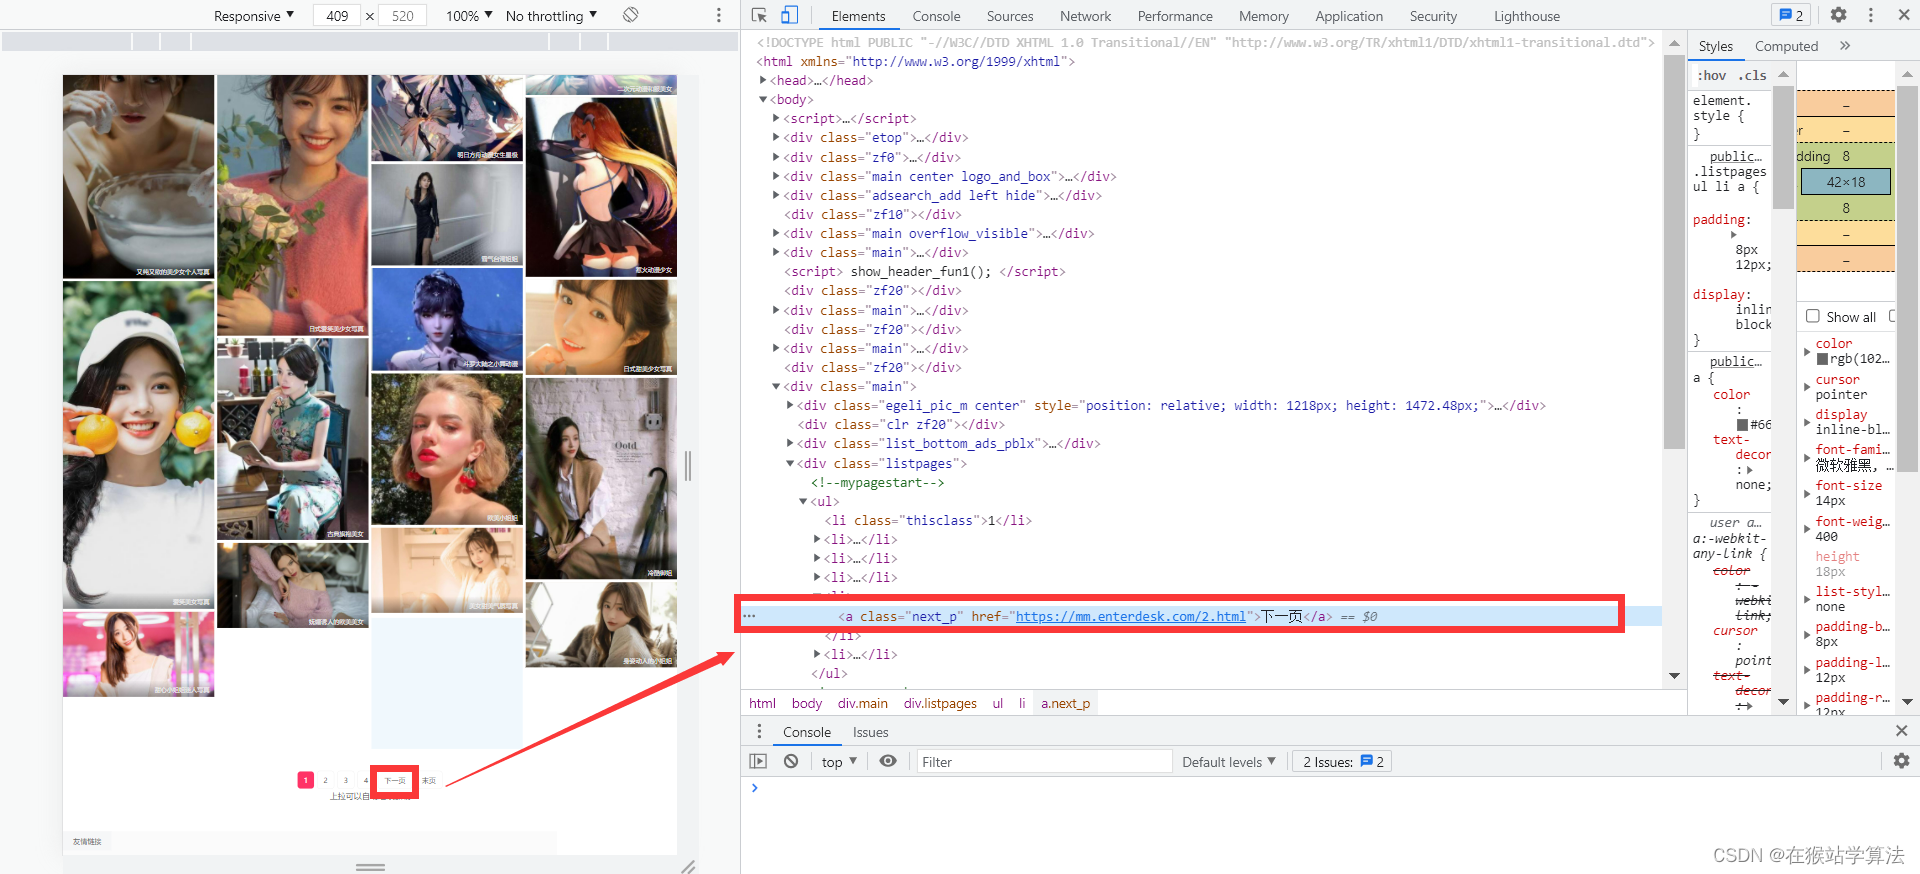This screenshot has width=1920, height=874.
Task: Select the Styles pane tab
Action: tap(1715, 46)
